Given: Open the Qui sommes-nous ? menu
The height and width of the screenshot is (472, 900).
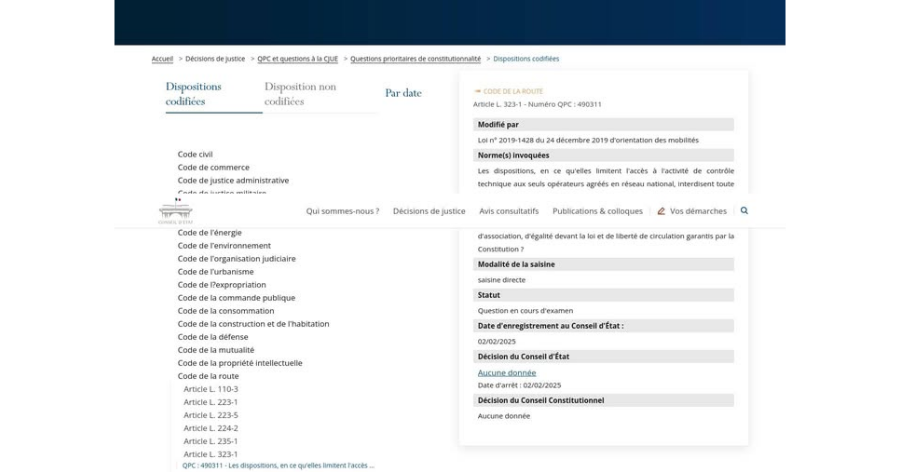Looking at the screenshot, I should coord(342,211).
